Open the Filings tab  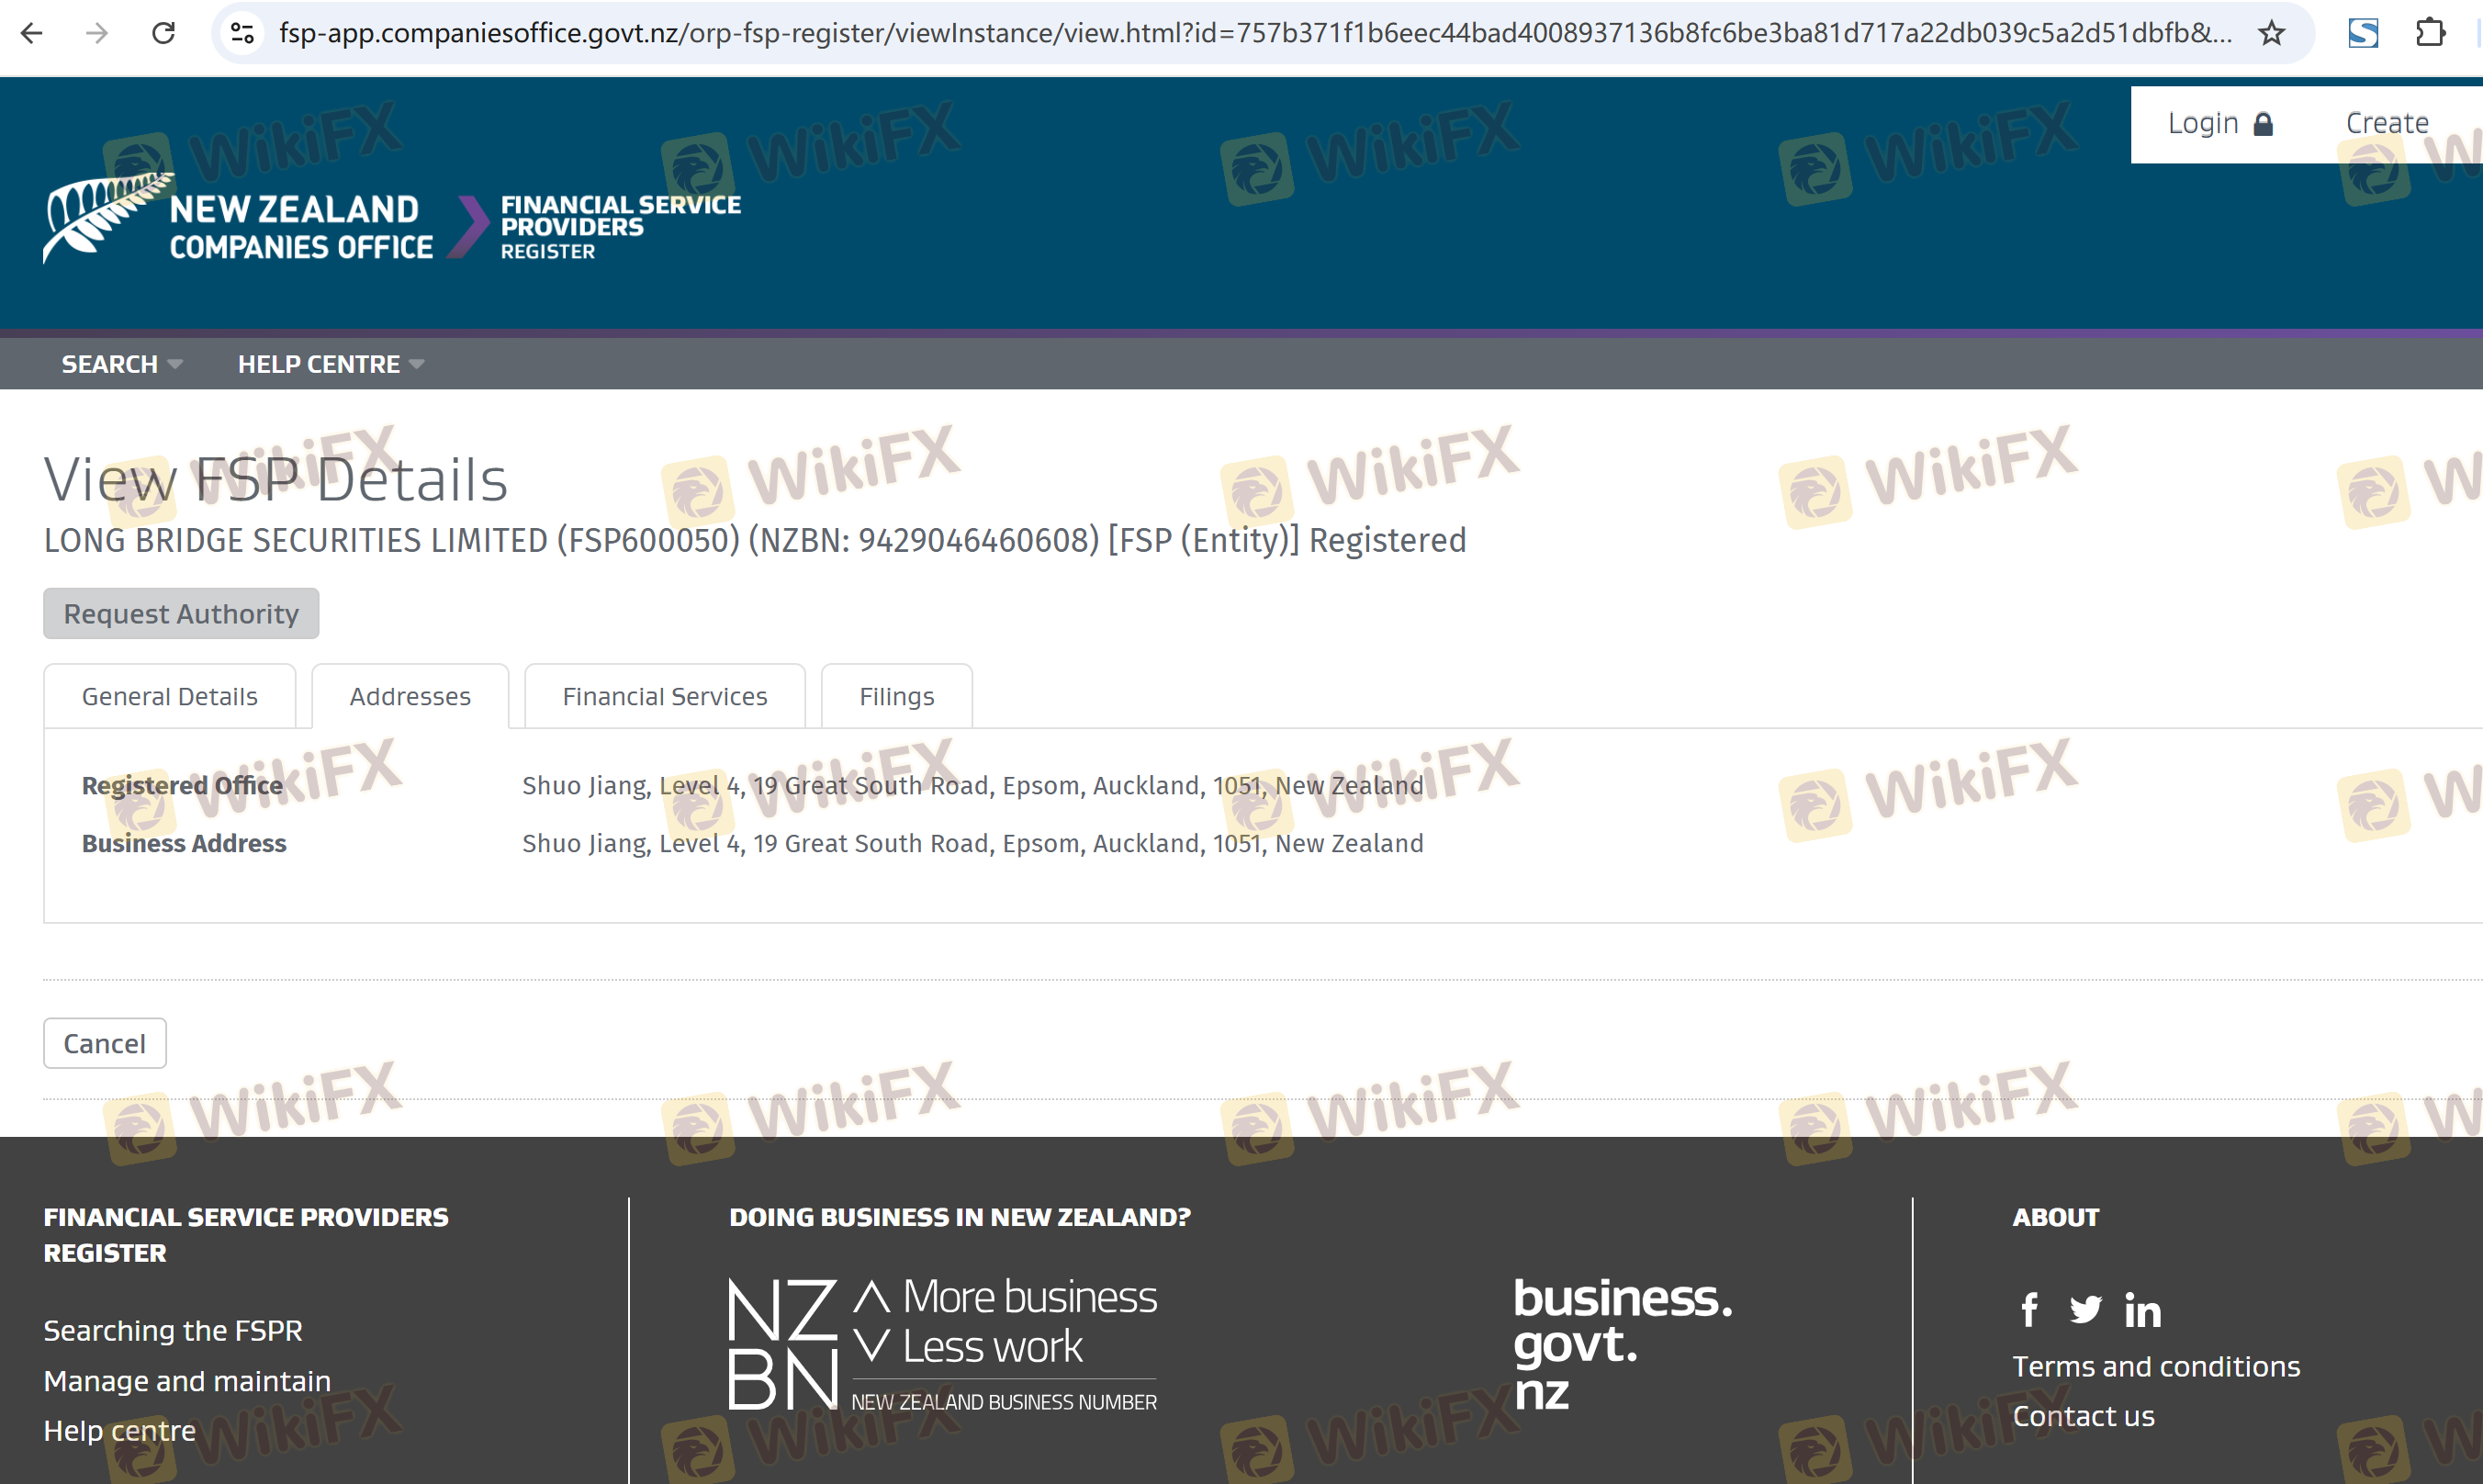click(896, 696)
